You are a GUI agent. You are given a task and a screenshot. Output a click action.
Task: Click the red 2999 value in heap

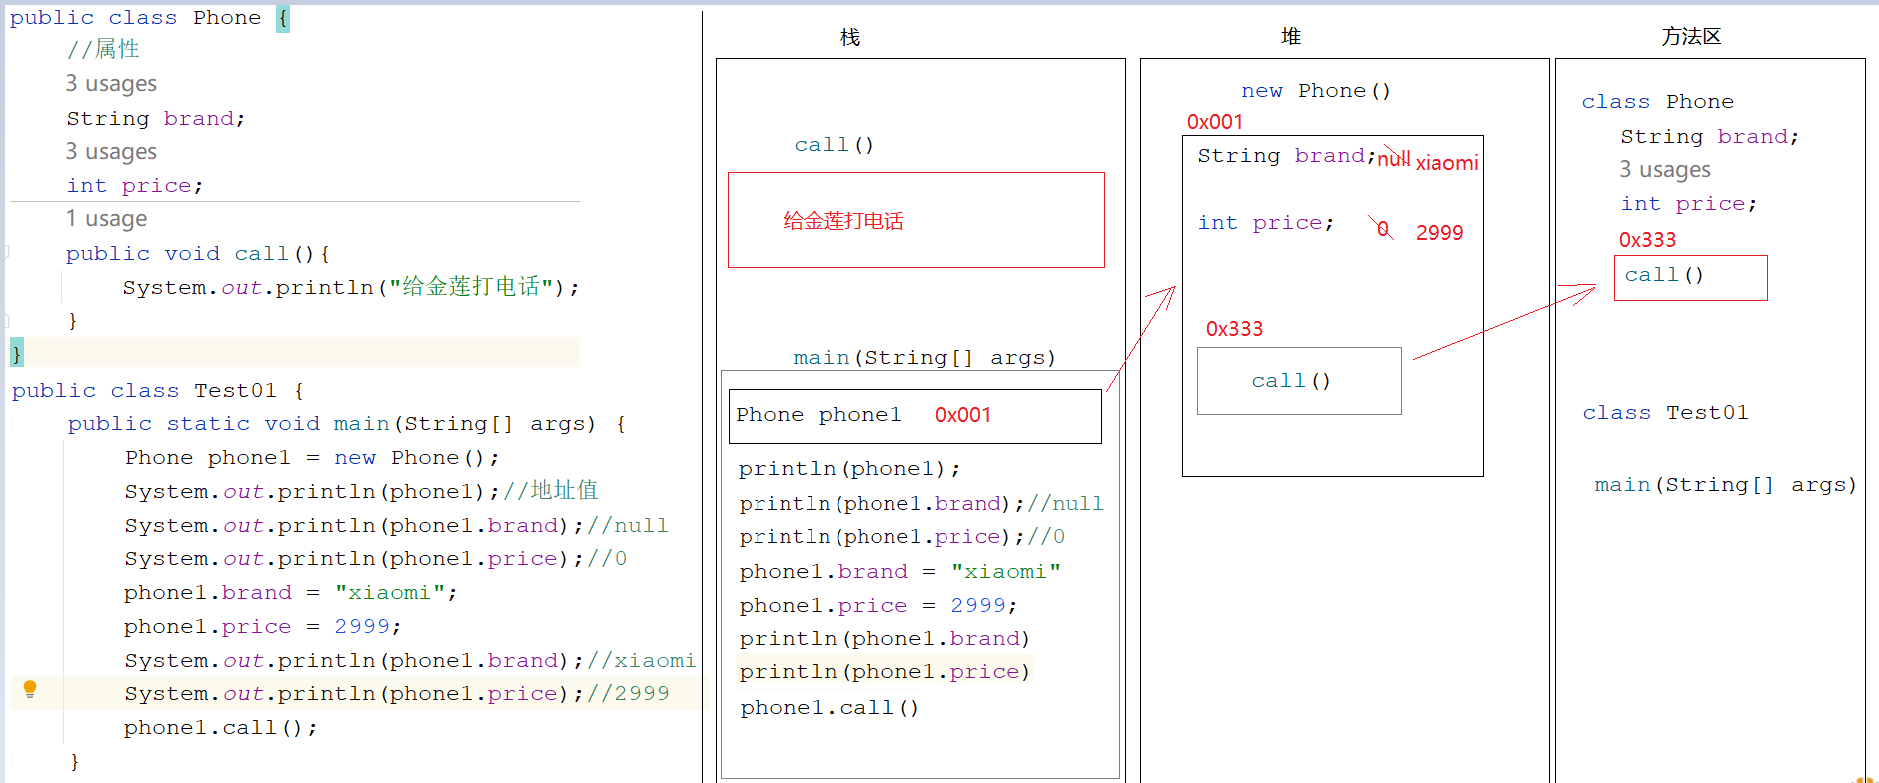1439,233
